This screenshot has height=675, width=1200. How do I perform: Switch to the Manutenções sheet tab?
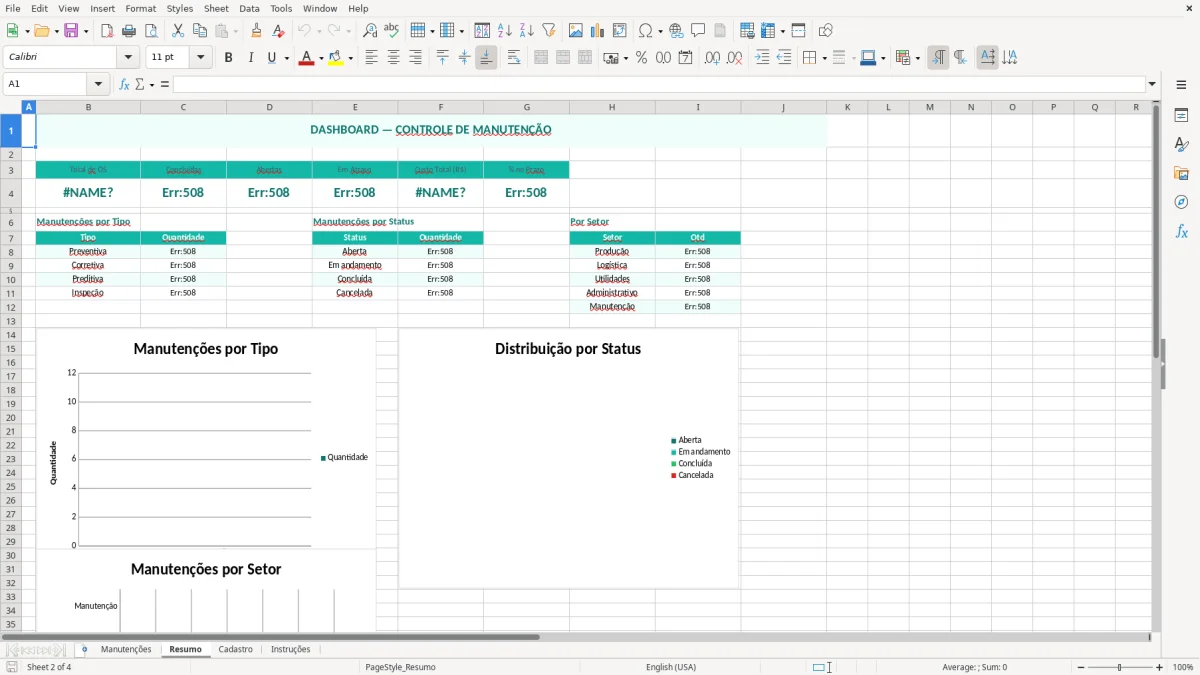pos(126,650)
